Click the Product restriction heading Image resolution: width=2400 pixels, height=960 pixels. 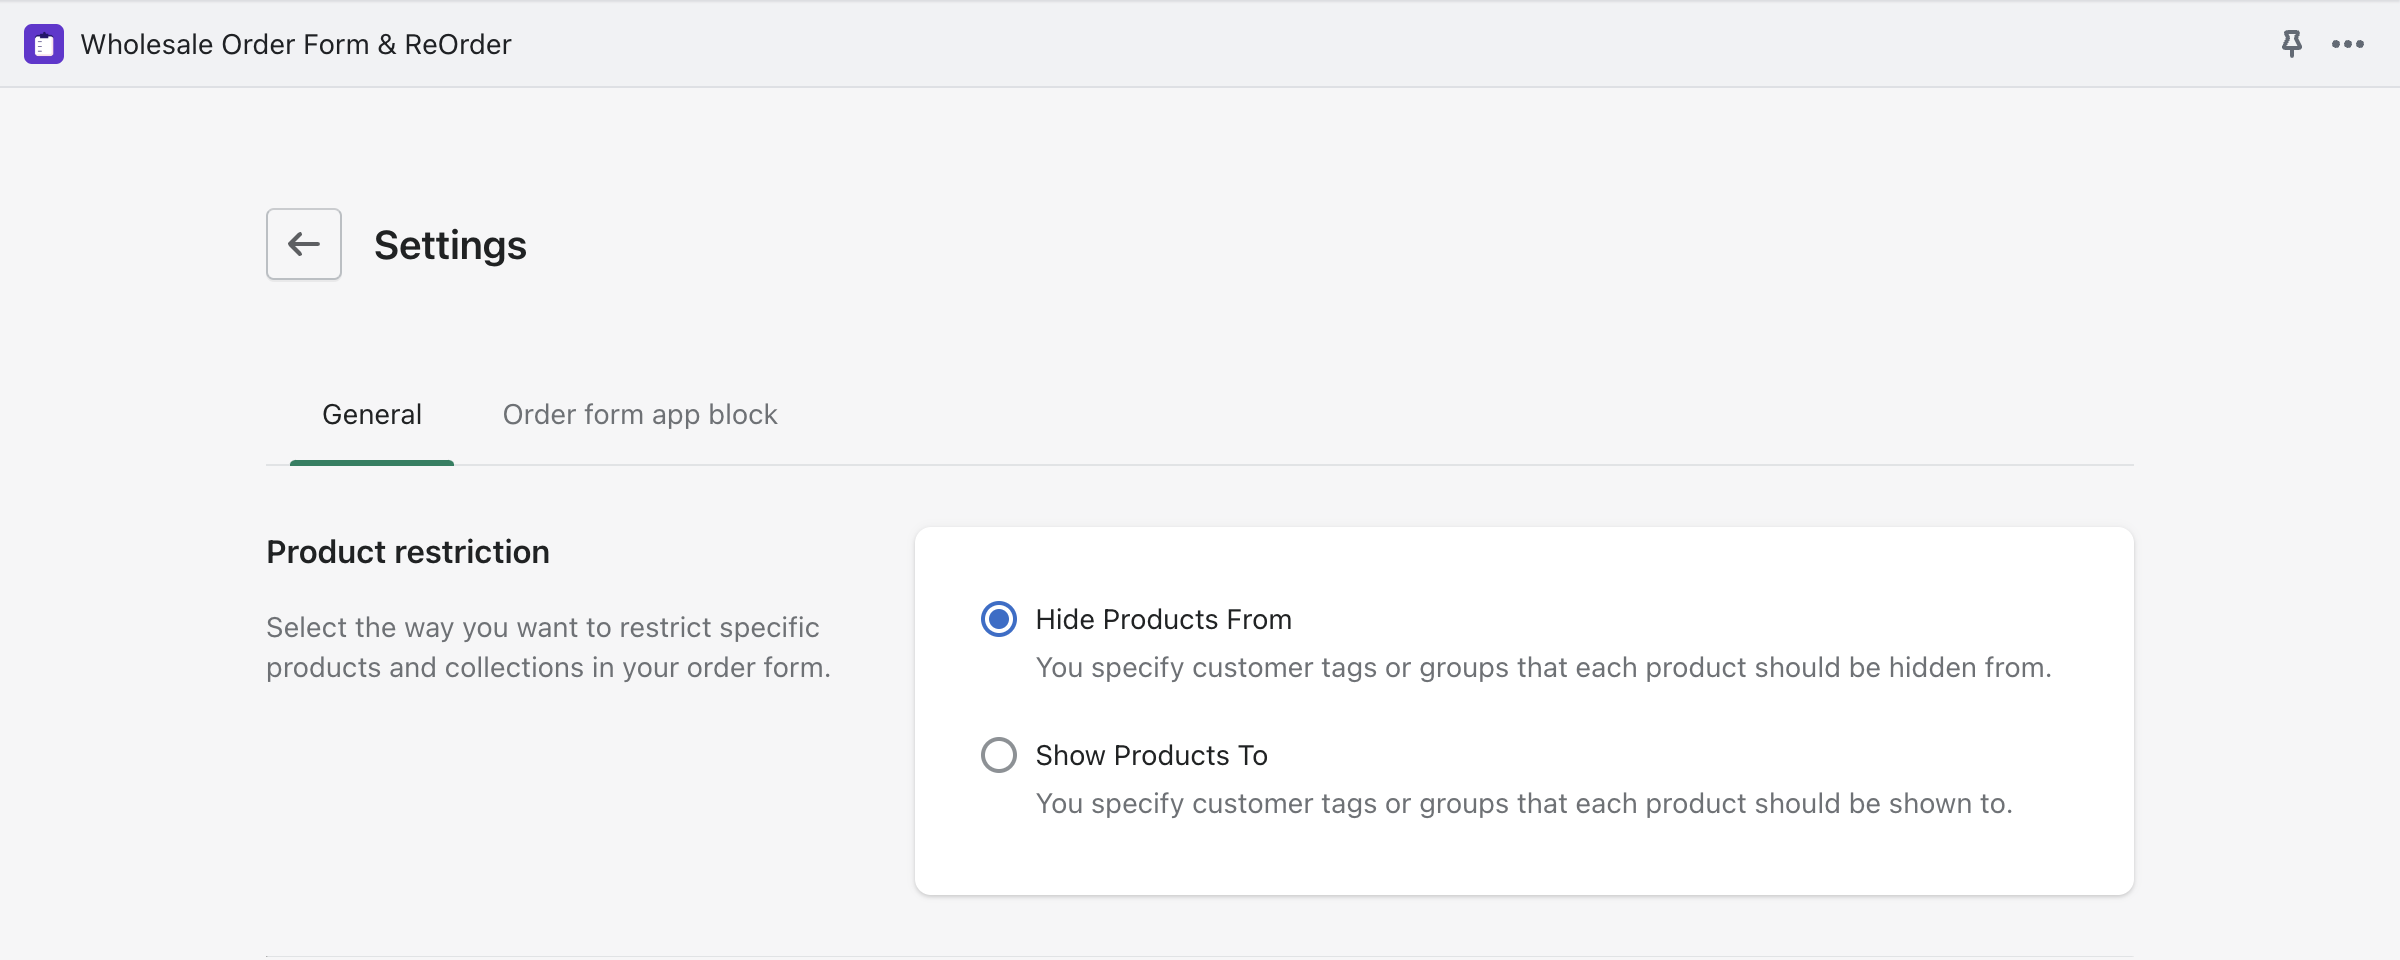tap(408, 552)
